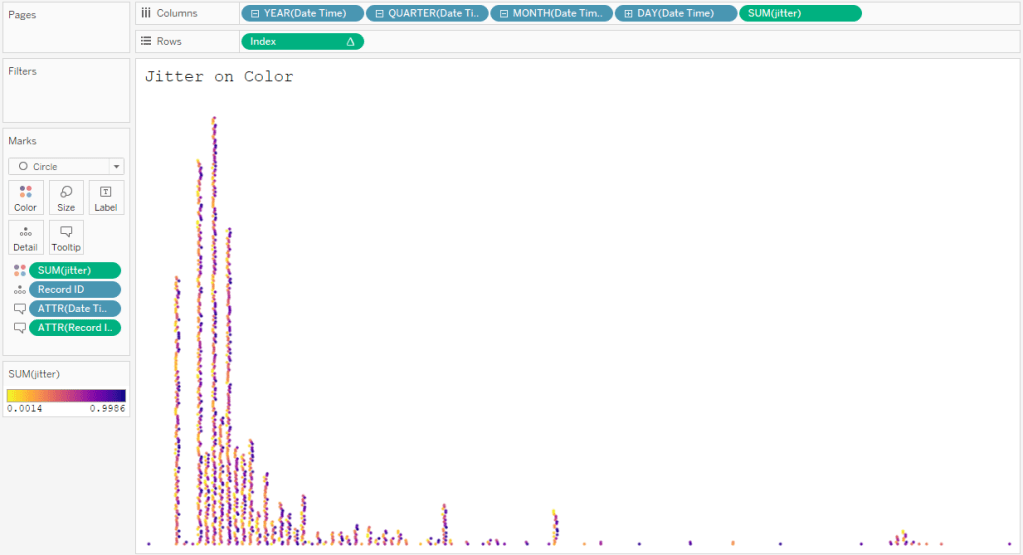Select the Detail mark property button
Screen dimensions: 1023x555
coord(25,237)
